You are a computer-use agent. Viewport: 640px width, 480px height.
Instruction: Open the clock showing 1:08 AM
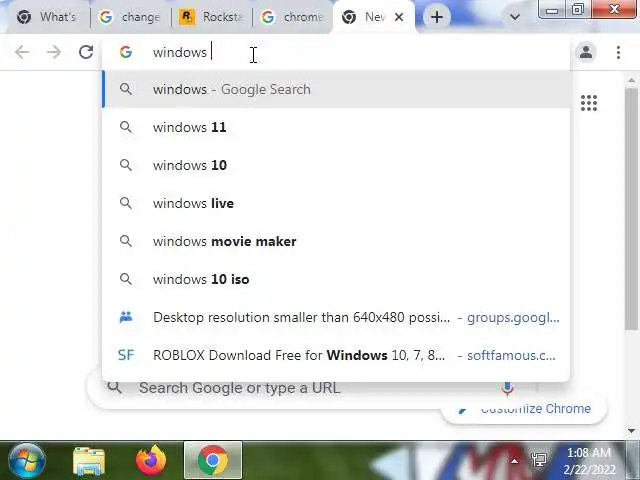click(589, 461)
